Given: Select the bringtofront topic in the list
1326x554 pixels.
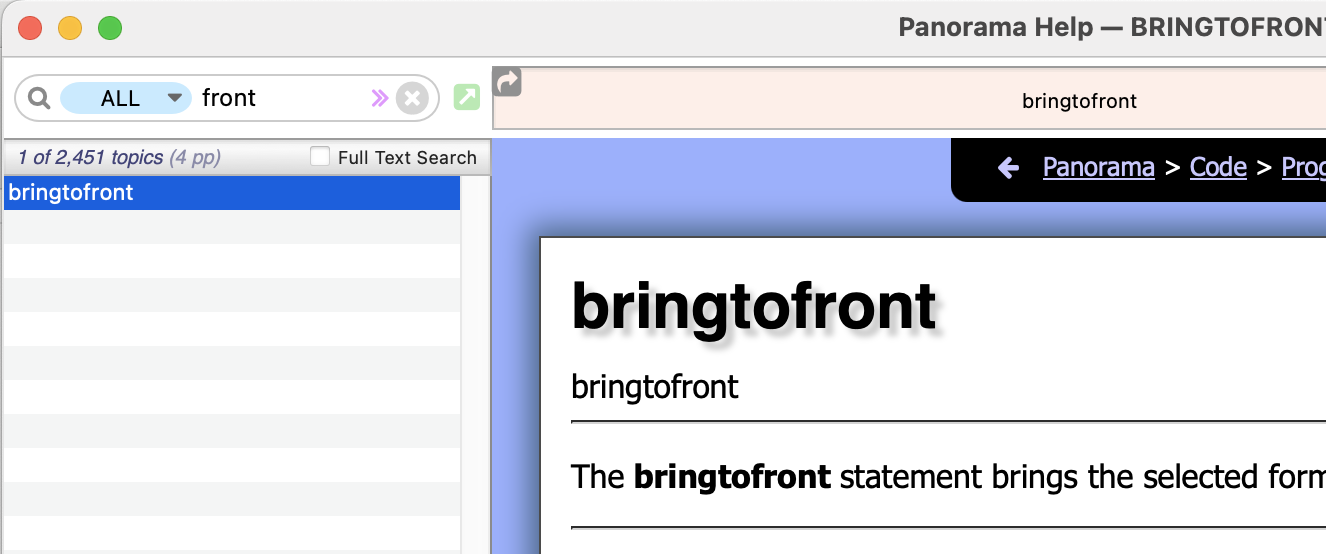Looking at the screenshot, I should tap(232, 193).
